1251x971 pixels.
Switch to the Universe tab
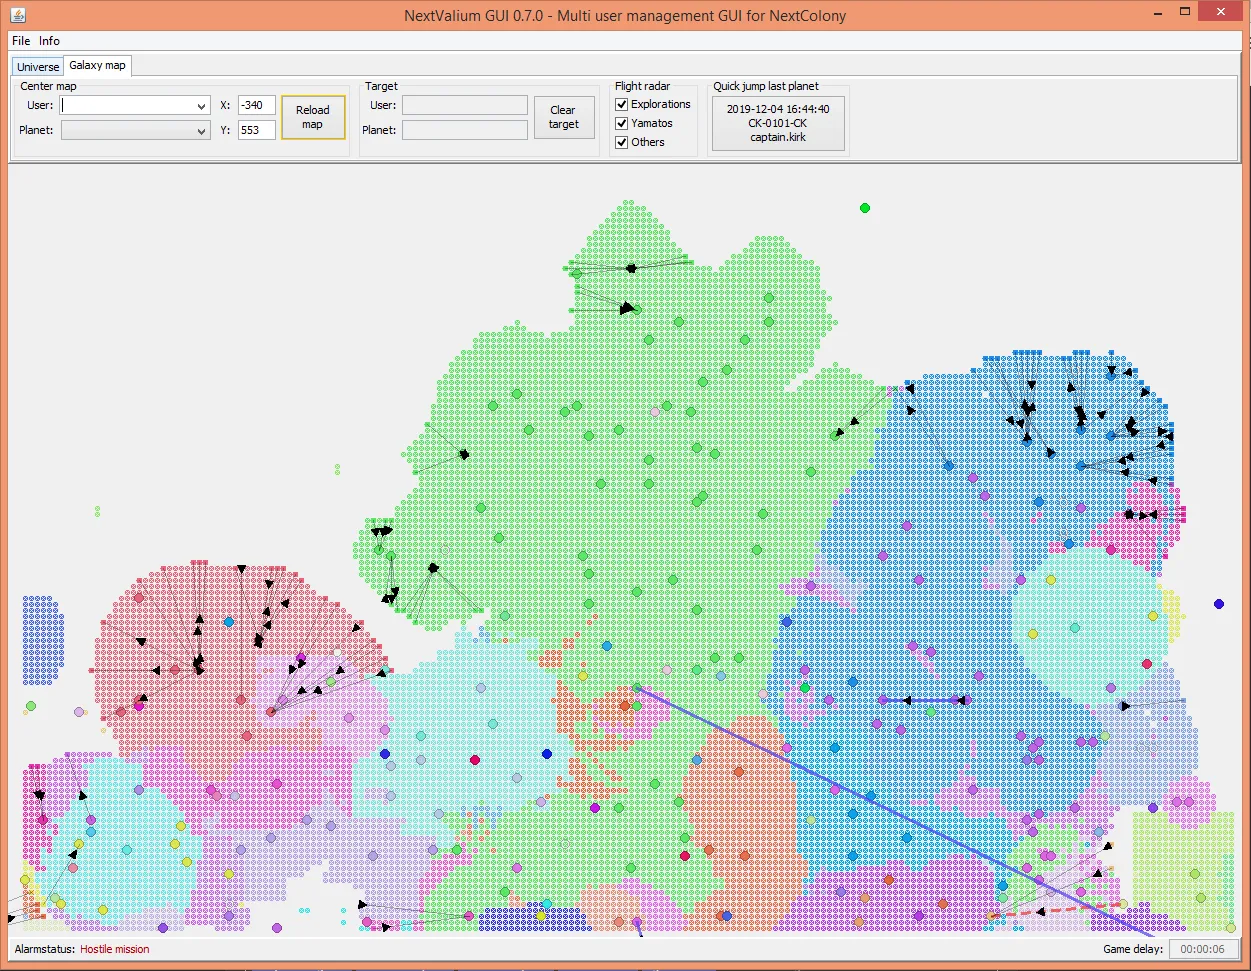pyautogui.click(x=38, y=67)
